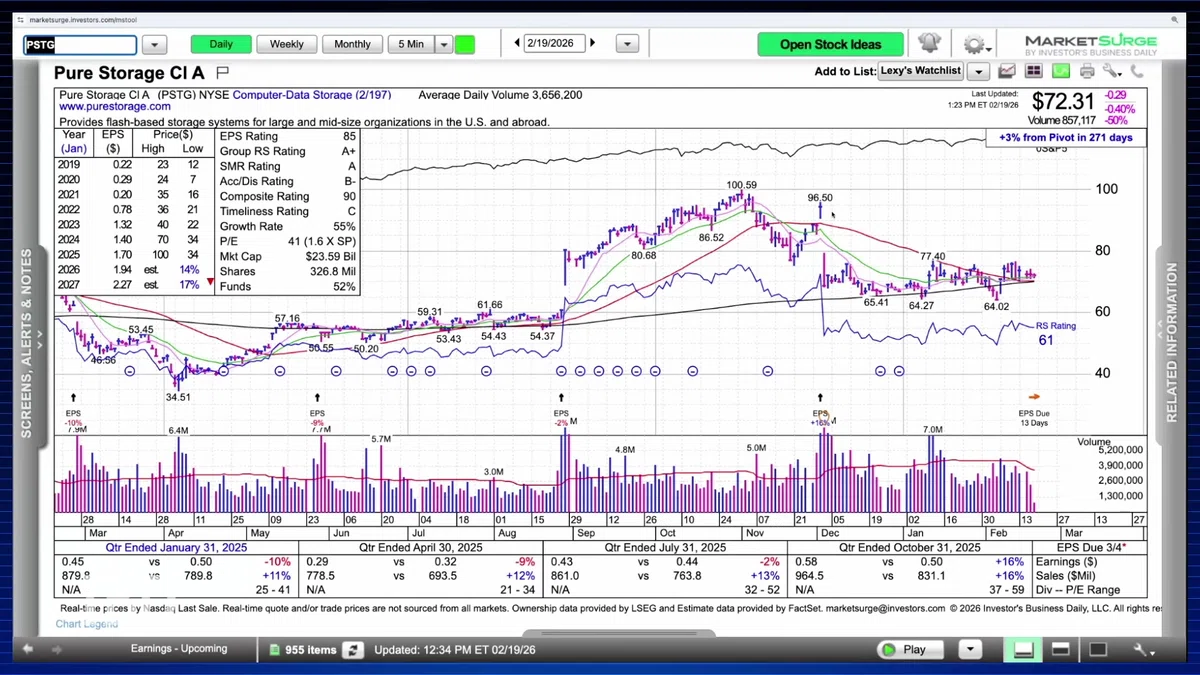Open the intraday interval dropdown arrow
The height and width of the screenshot is (675, 1200).
point(444,44)
